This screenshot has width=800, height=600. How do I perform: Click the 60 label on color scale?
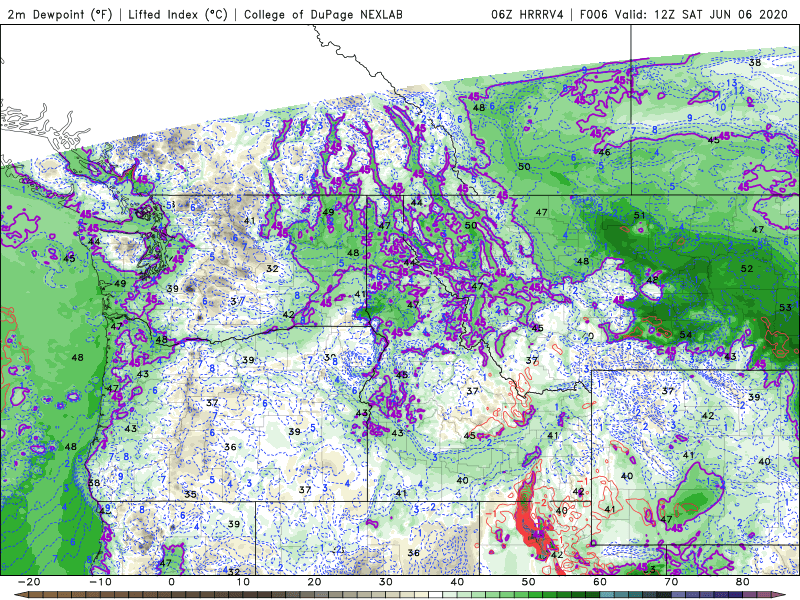pos(600,582)
